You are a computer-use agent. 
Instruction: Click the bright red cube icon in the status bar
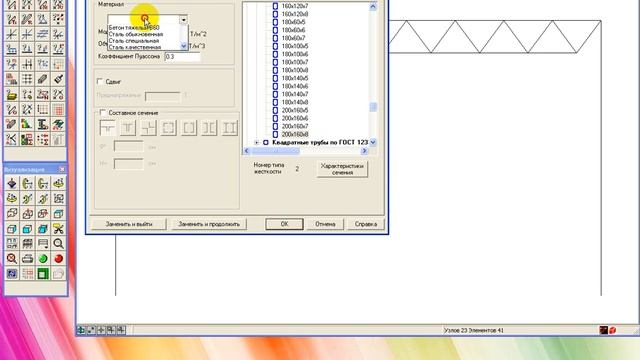[x=612, y=330]
